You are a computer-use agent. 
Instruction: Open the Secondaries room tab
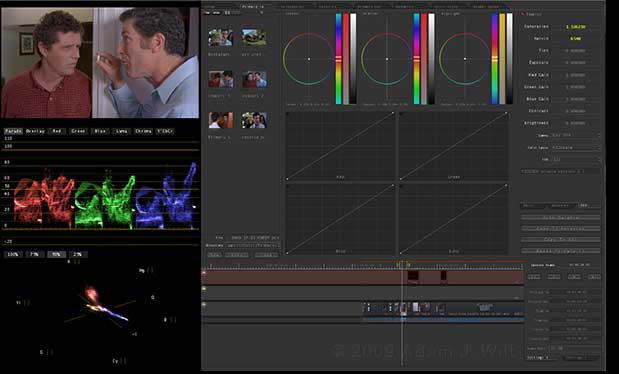click(293, 6)
